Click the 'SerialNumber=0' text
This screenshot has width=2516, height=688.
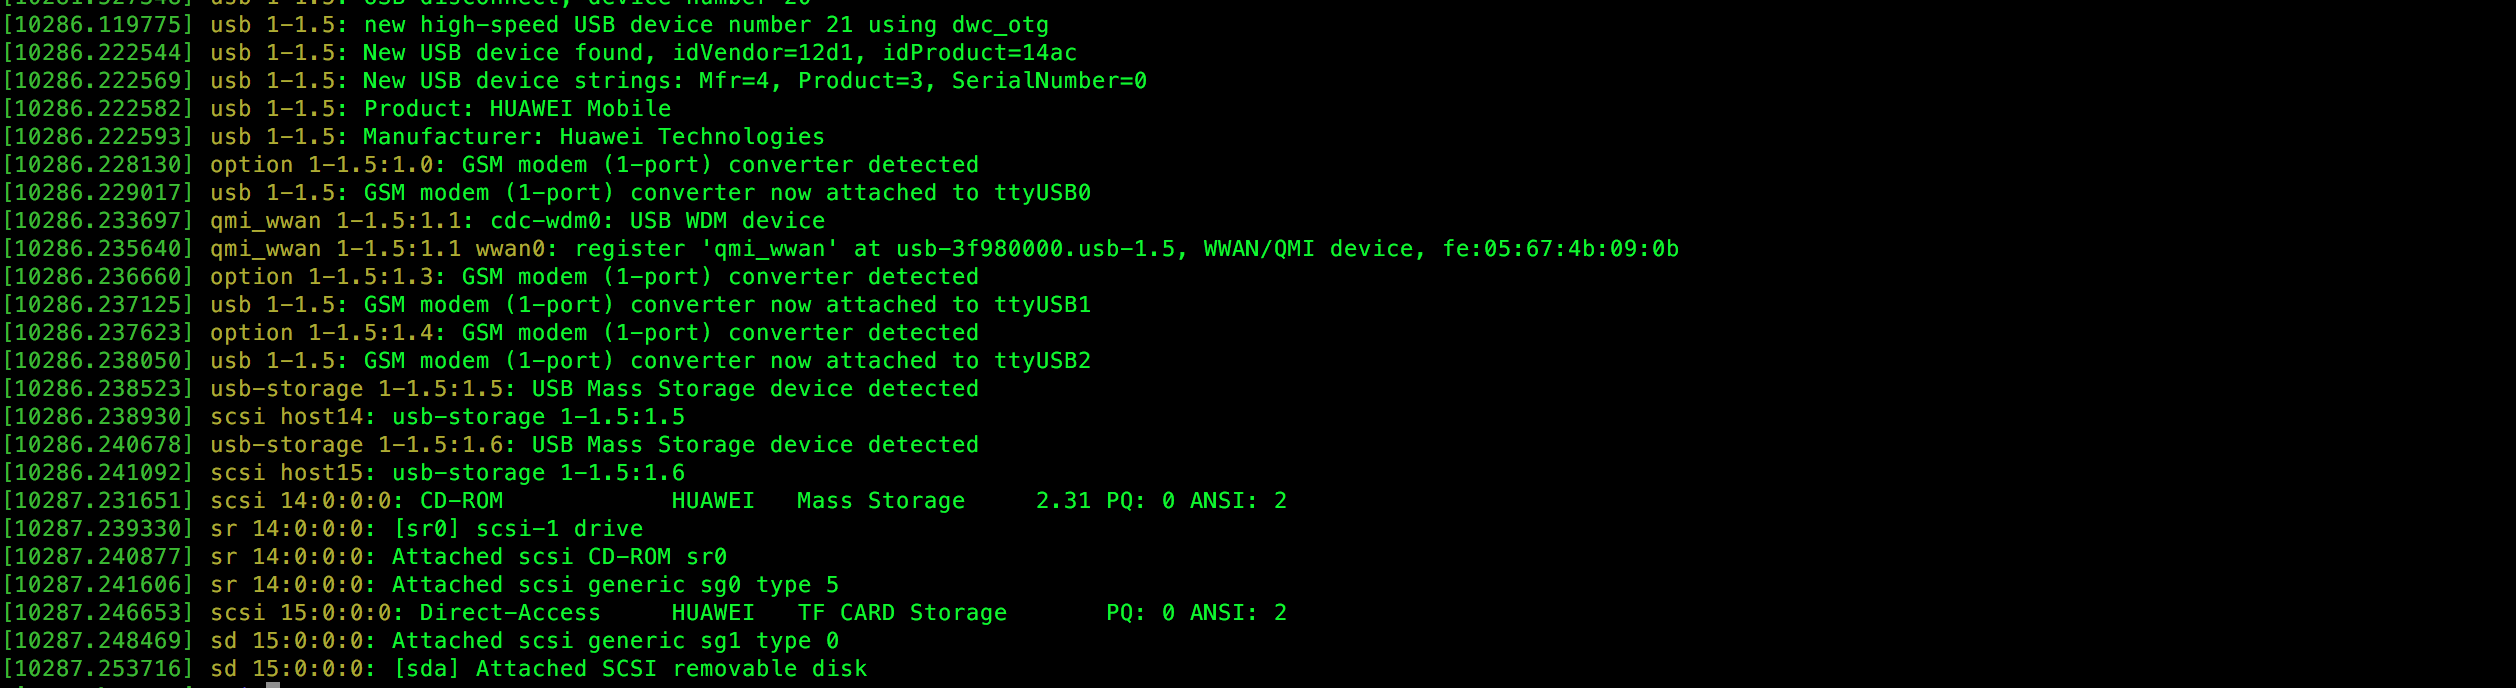pyautogui.click(x=1049, y=80)
